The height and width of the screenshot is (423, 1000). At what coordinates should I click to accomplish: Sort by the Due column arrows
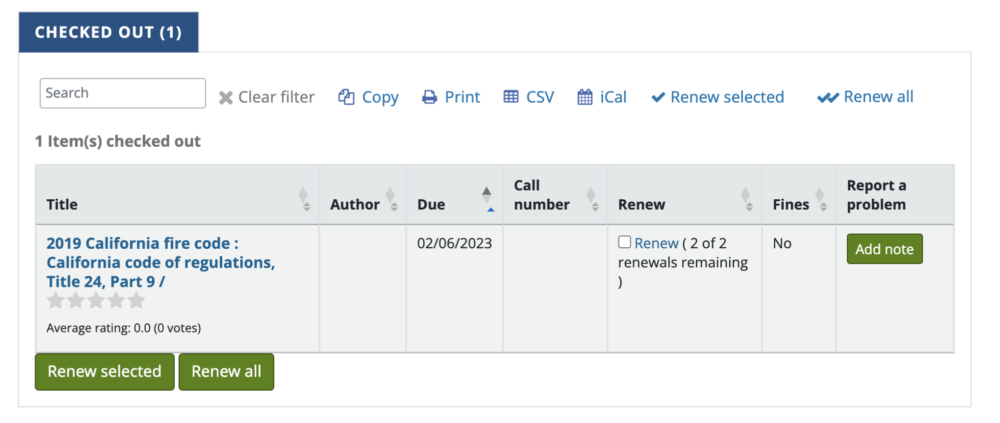pyautogui.click(x=487, y=199)
